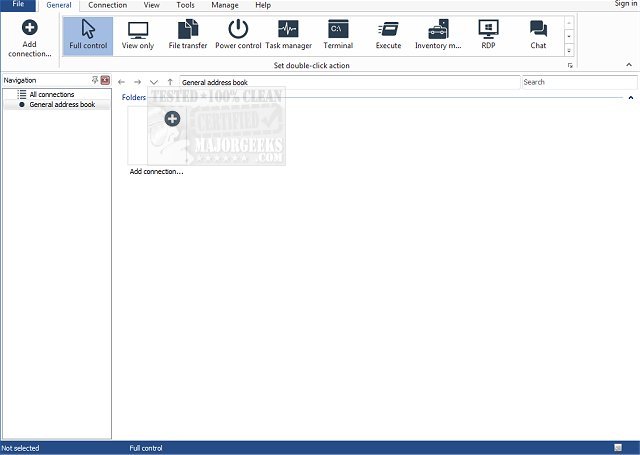Open the Chat mode
This screenshot has width=640, height=455.
click(538, 35)
